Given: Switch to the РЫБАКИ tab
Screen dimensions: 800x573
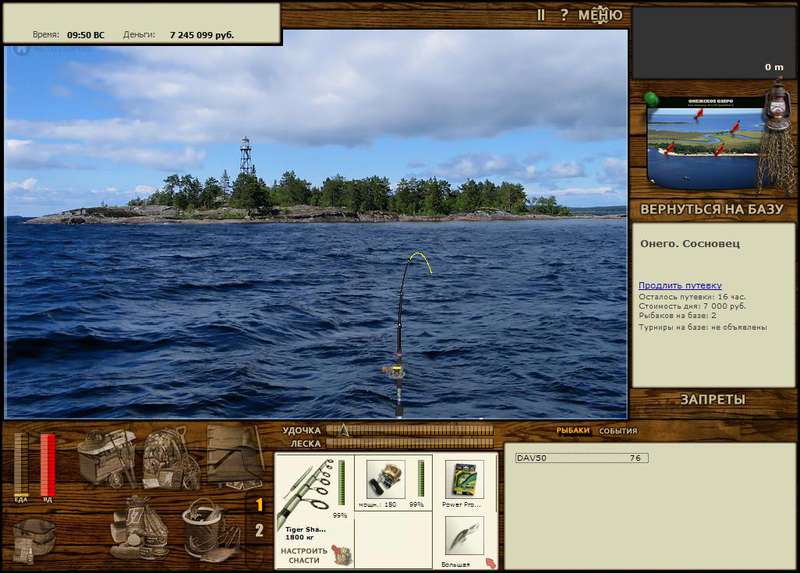Looking at the screenshot, I should pyautogui.click(x=572, y=431).
